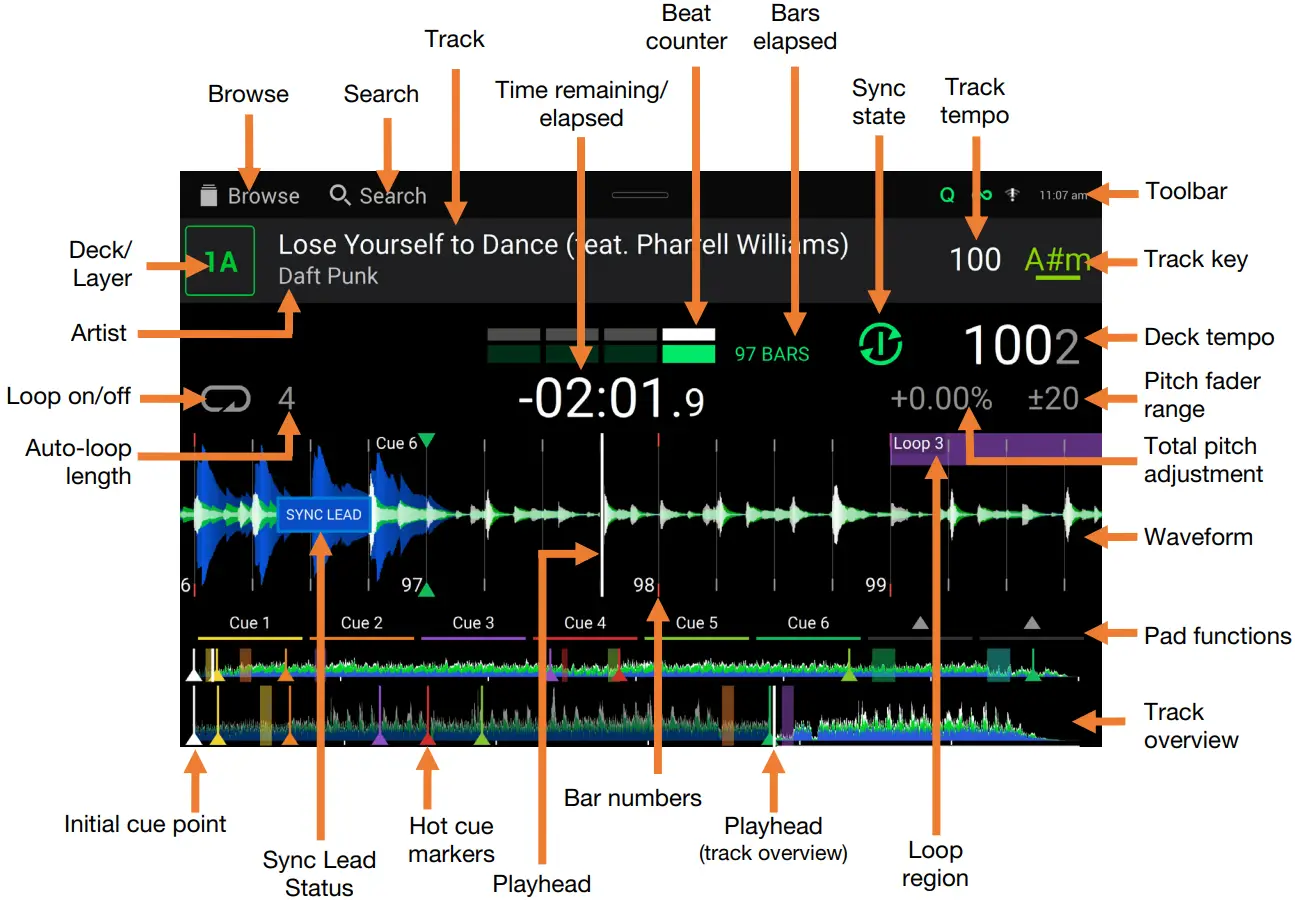Open the Search function
Viewport: 1295px width, 900px height.
(x=378, y=196)
